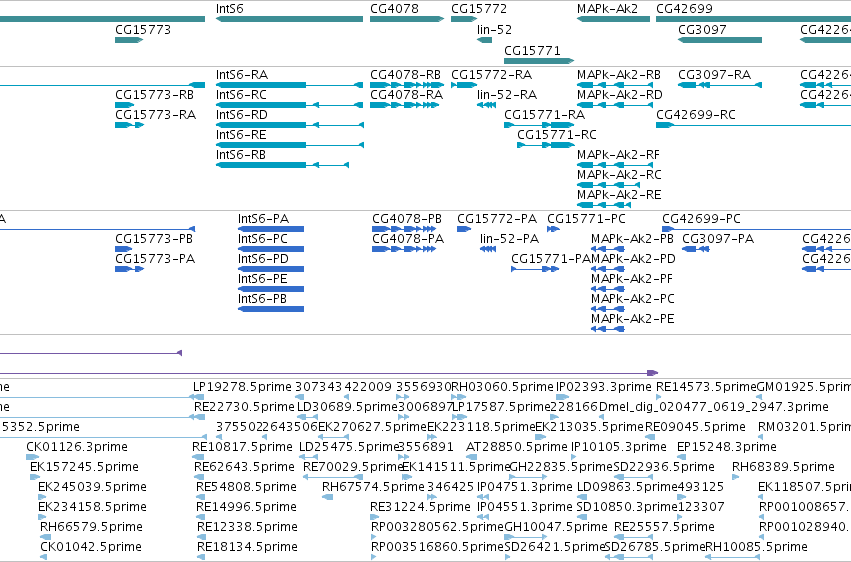Viewport: 851px width, 562px height.
Task: Select the lin-52-PA protein
Action: pyautogui.click(x=510, y=239)
